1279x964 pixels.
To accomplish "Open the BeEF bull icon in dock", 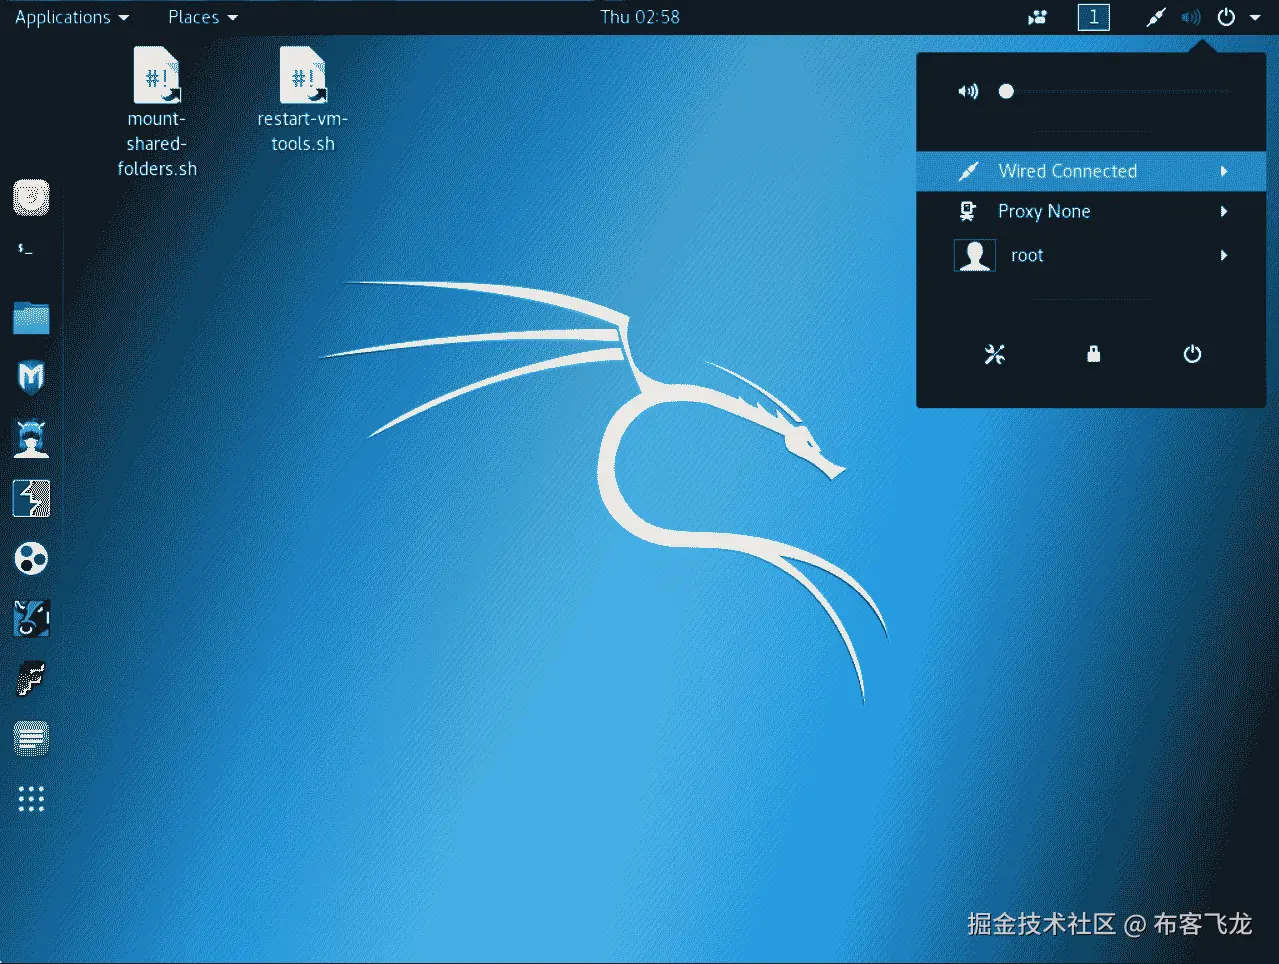I will pos(31,618).
